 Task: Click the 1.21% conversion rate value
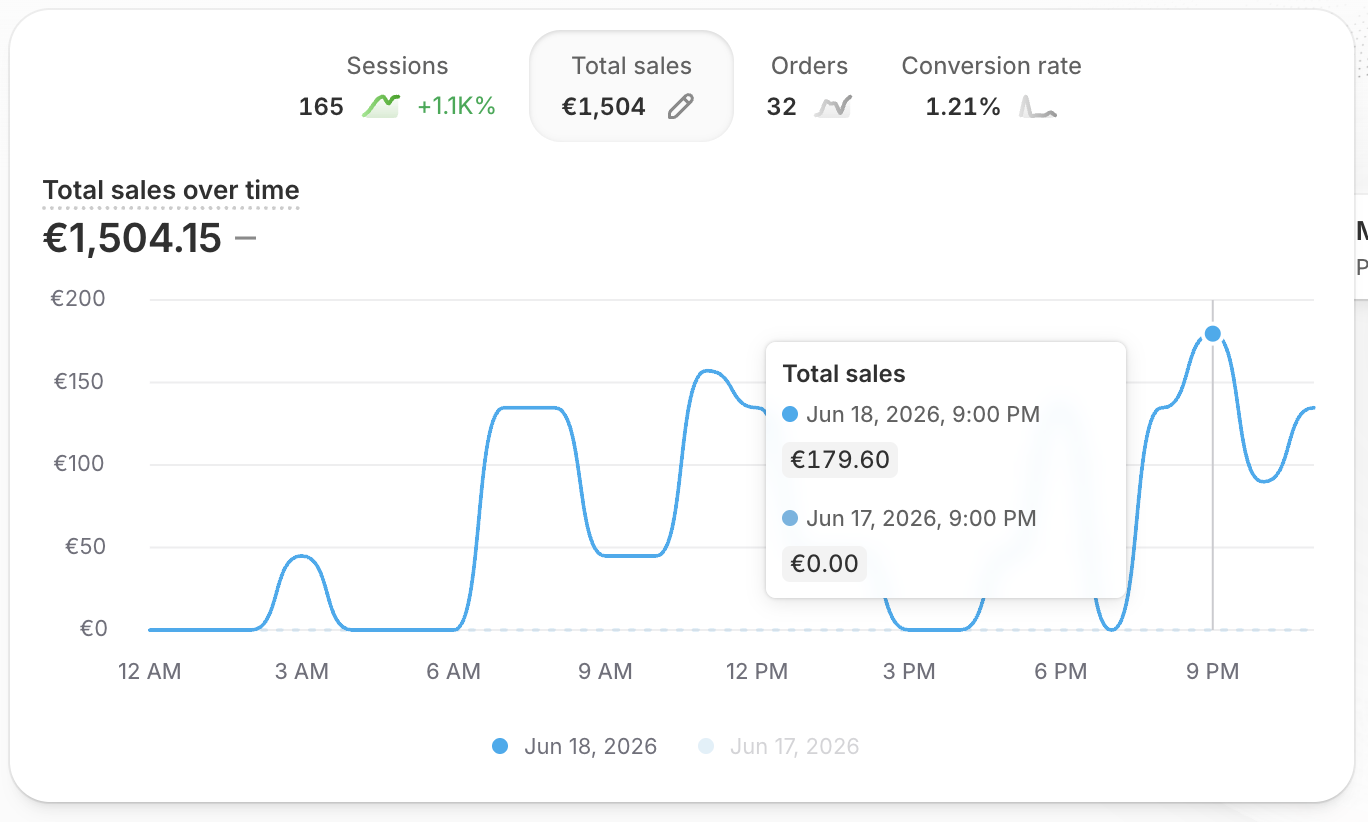click(963, 107)
